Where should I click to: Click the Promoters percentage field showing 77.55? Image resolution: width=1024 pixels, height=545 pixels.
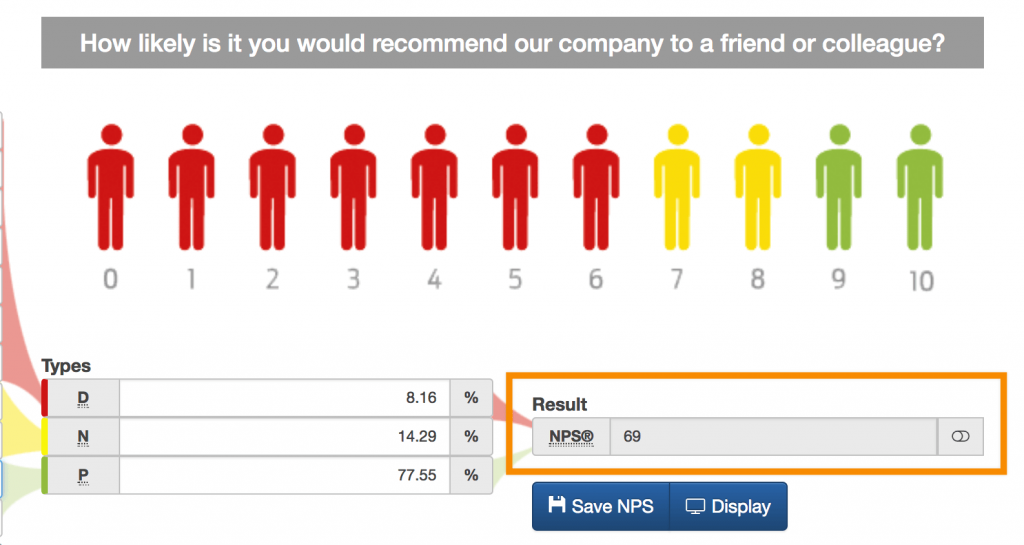[x=285, y=475]
